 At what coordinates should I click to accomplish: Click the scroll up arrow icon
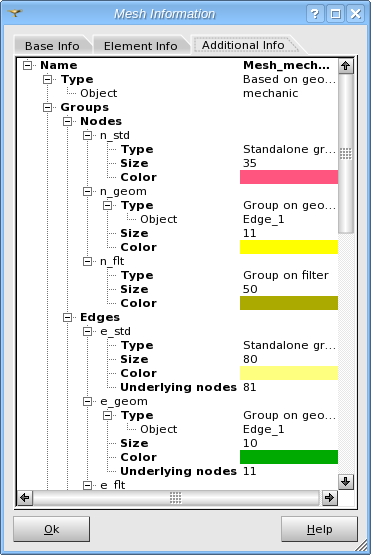click(x=346, y=66)
